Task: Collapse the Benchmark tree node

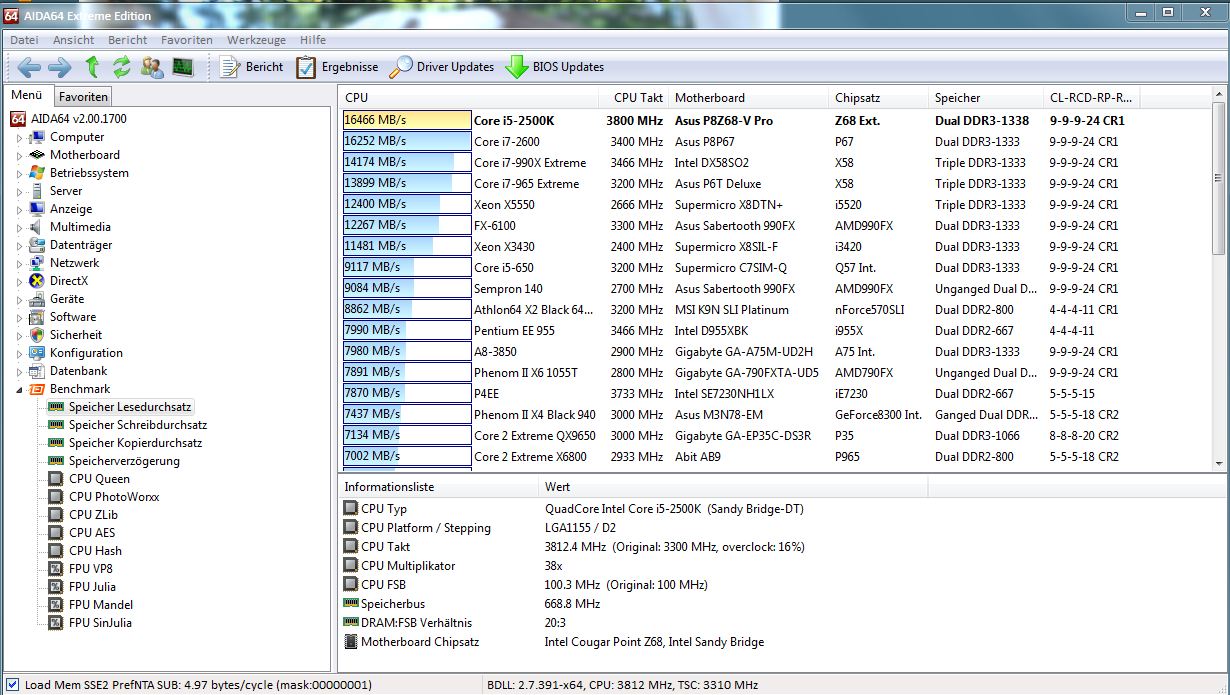Action: pyautogui.click(x=19, y=389)
